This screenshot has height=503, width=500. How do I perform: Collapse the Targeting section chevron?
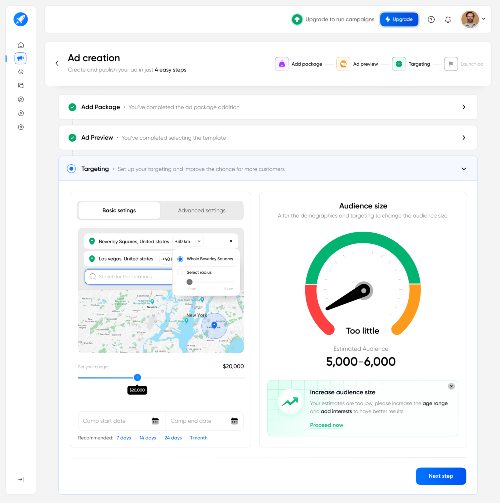pyautogui.click(x=464, y=169)
